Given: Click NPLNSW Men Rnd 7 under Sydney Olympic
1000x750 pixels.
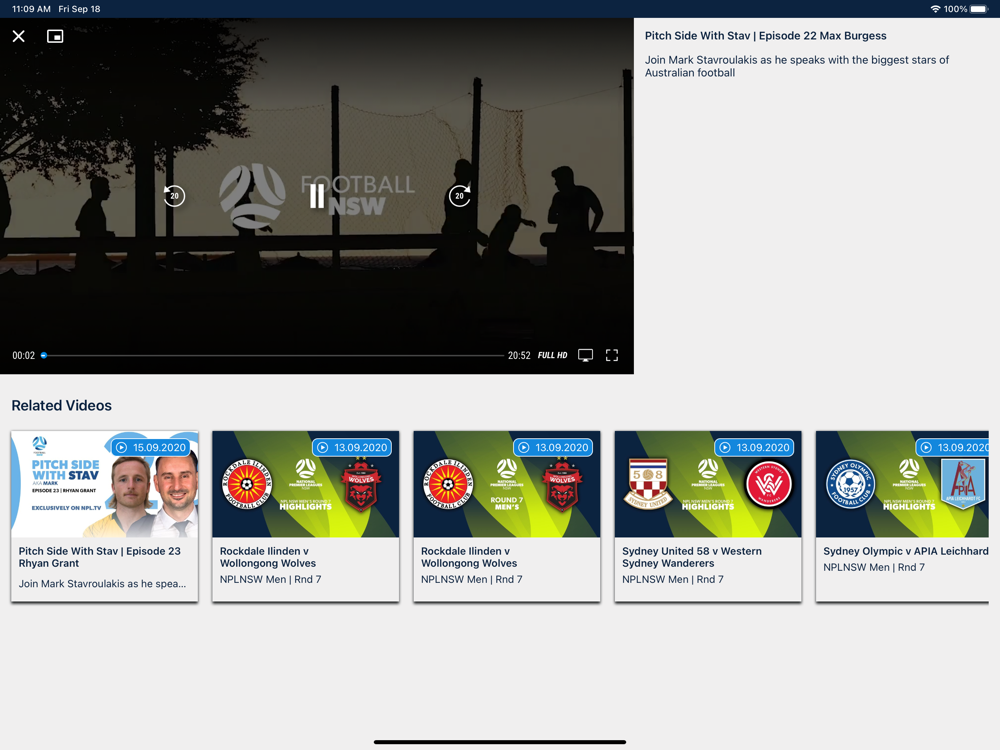Looking at the screenshot, I should (874, 567).
